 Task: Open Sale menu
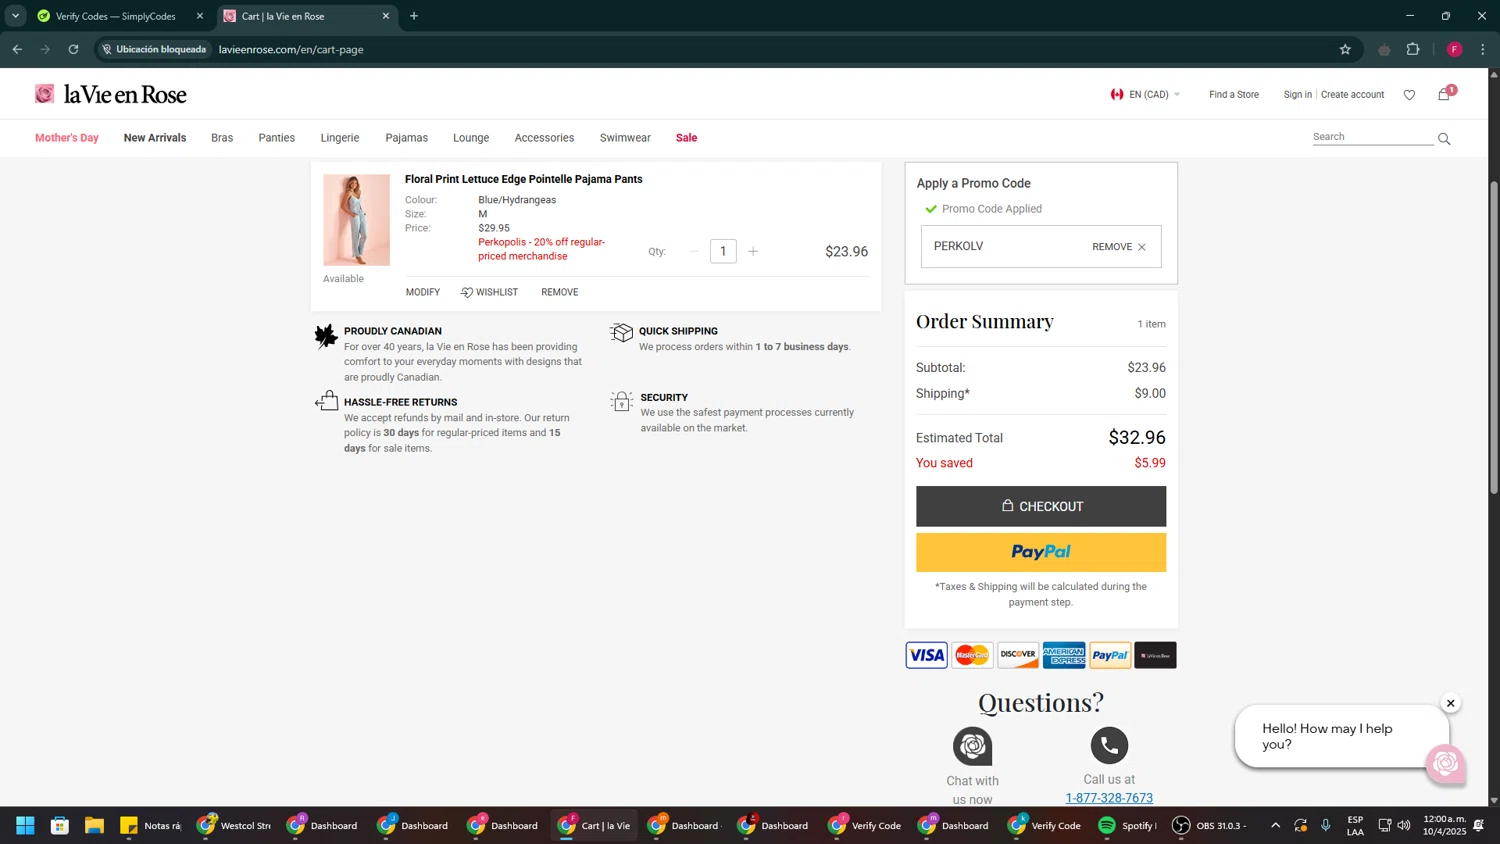[687, 138]
